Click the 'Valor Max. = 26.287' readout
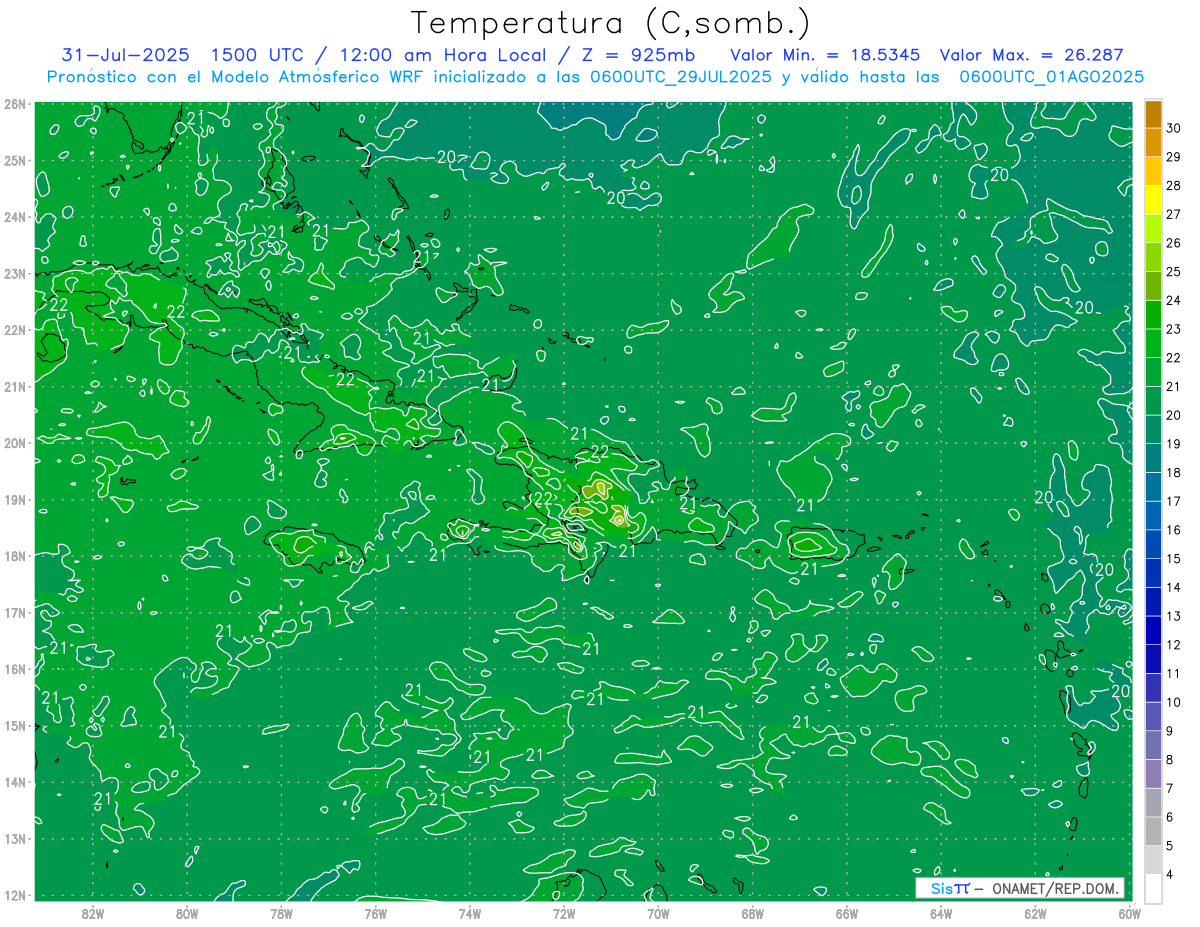The height and width of the screenshot is (927, 1200). [x=1031, y=56]
